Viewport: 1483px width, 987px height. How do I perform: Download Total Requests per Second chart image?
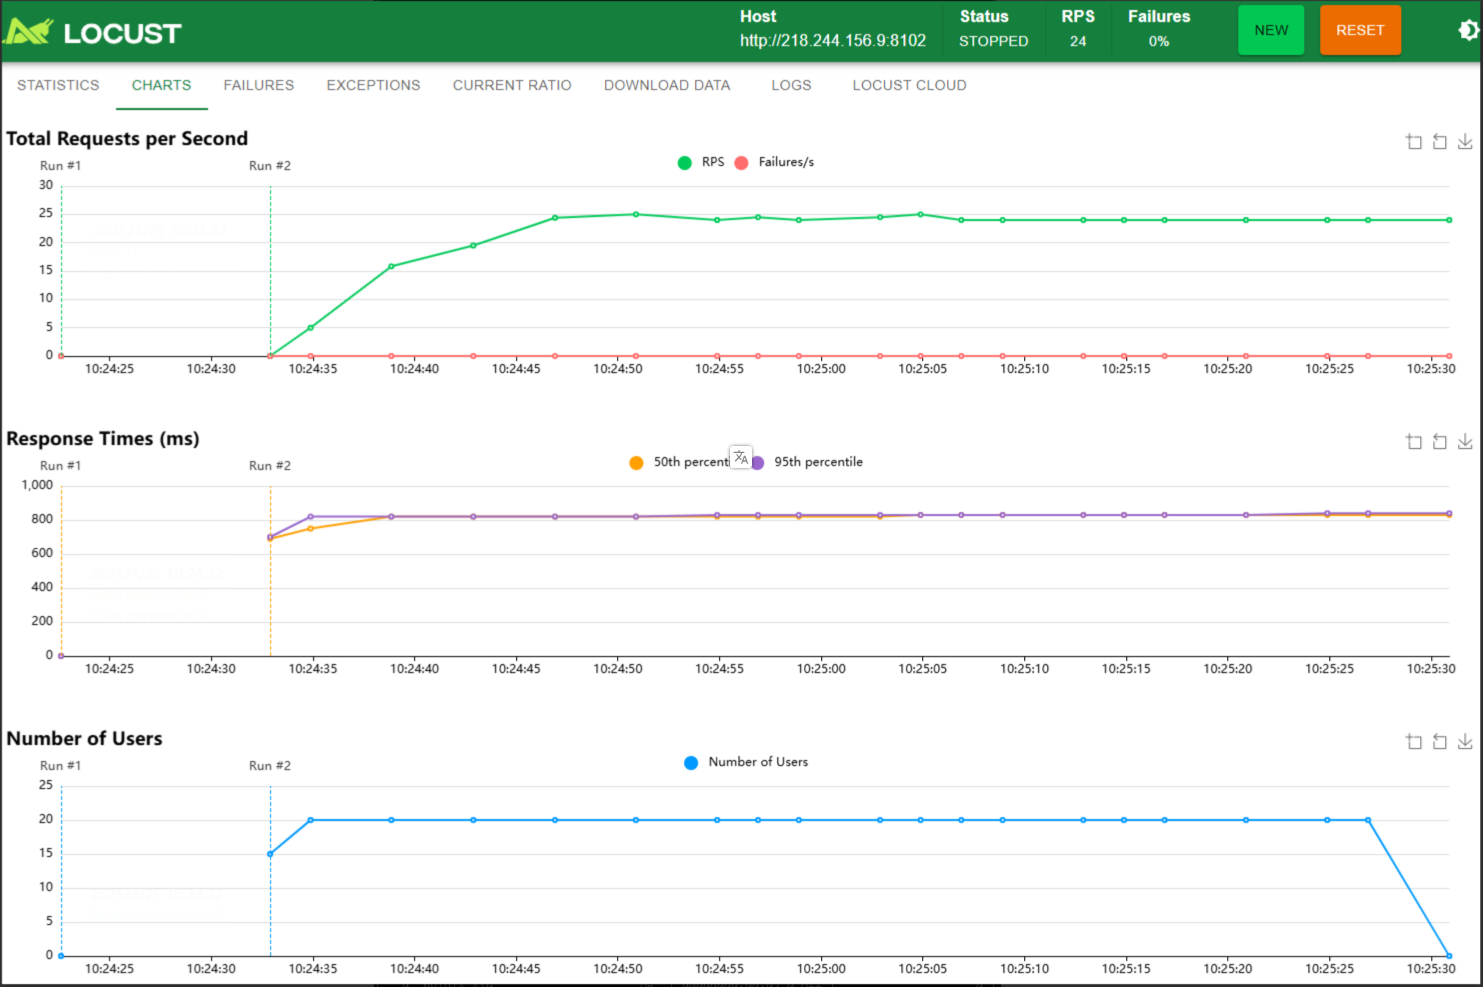[x=1465, y=142]
